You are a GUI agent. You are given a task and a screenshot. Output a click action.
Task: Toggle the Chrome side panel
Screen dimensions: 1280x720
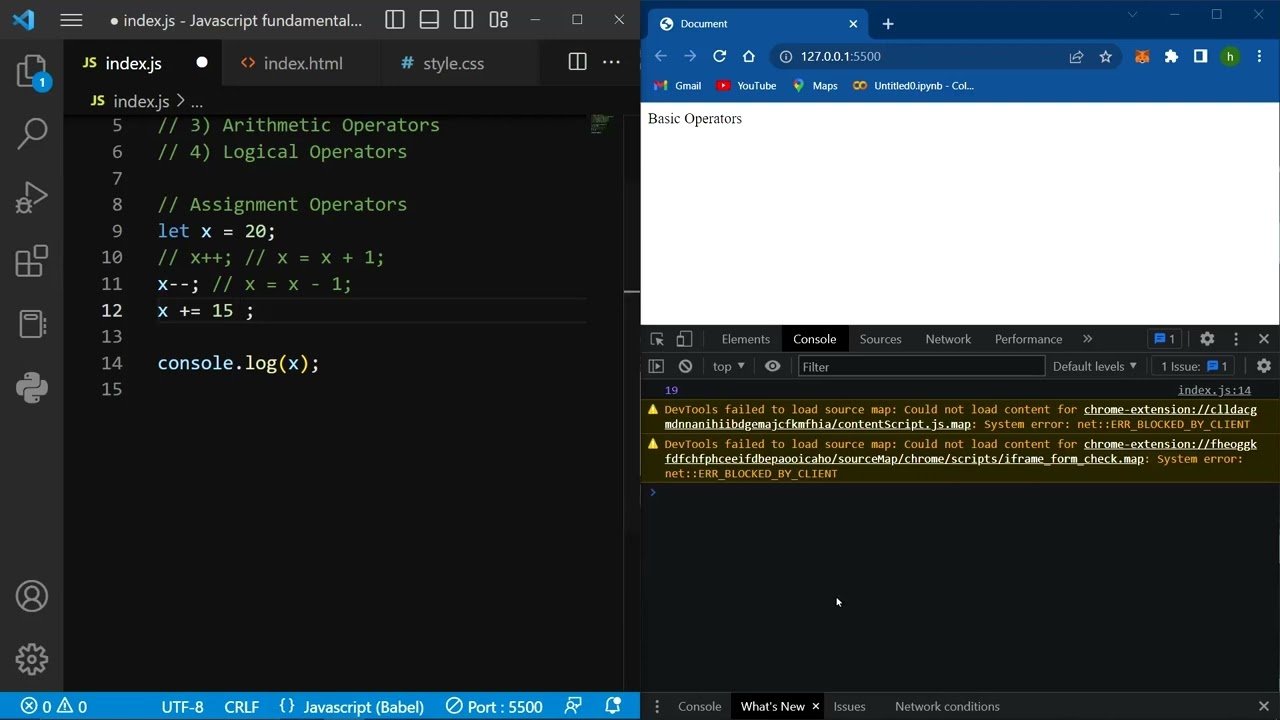coord(1200,57)
